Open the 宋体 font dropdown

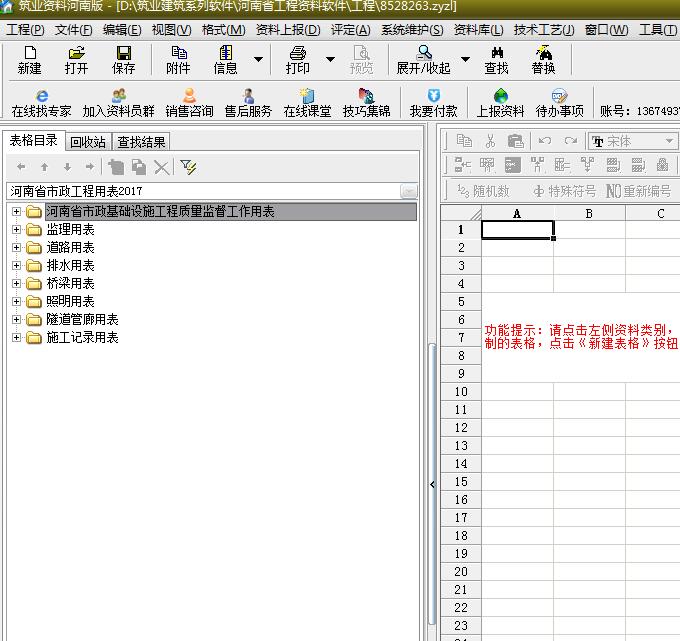(669, 141)
